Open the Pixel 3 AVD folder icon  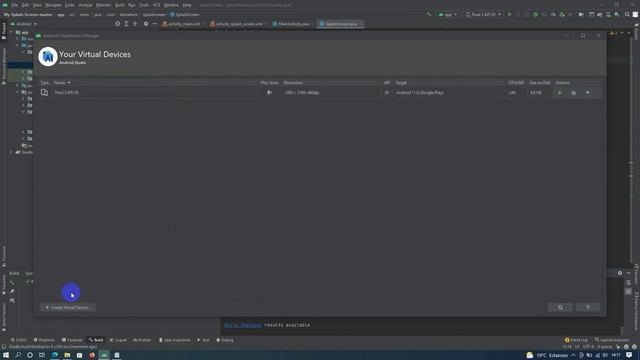[x=573, y=93]
